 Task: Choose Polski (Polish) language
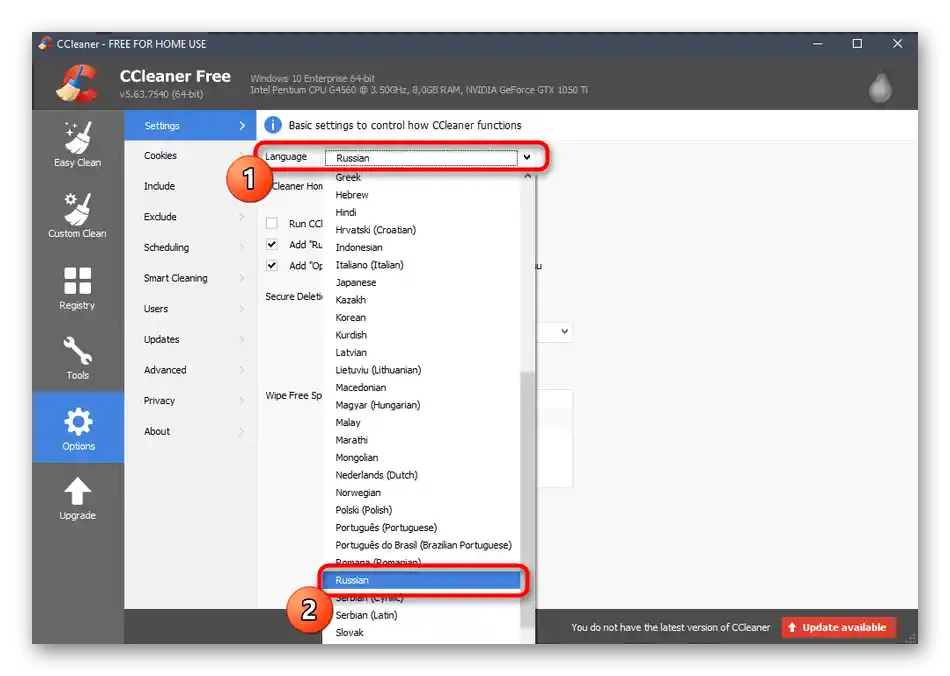coord(421,511)
